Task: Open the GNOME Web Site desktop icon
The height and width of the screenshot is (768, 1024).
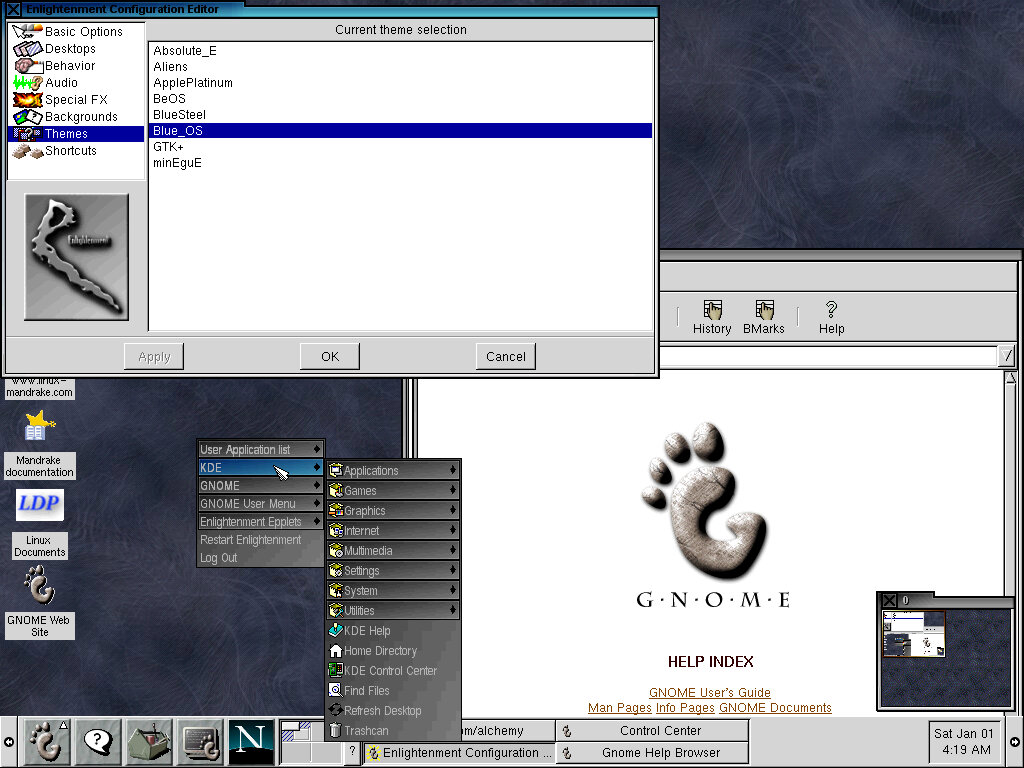Action: (40, 587)
